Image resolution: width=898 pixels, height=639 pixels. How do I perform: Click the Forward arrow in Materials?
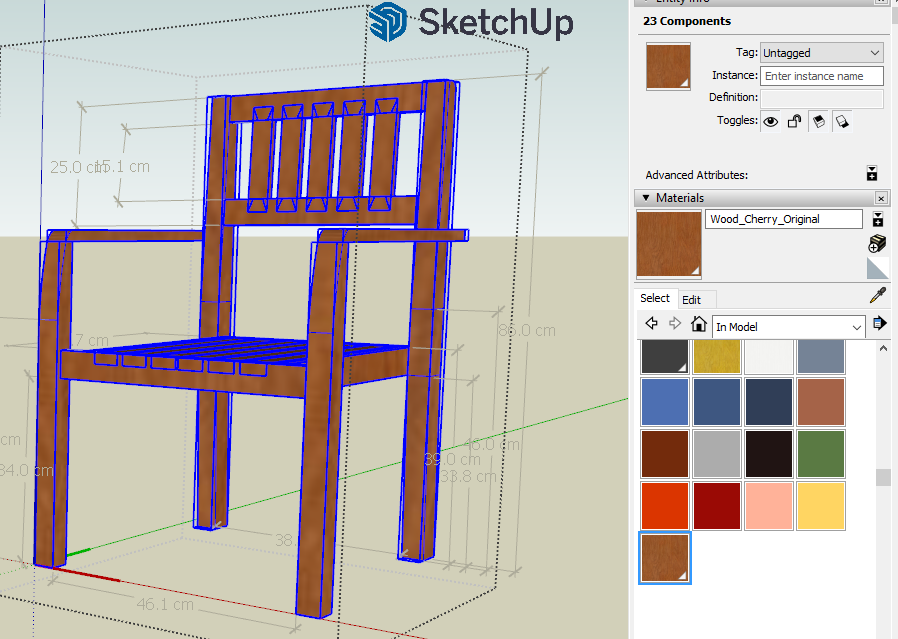point(675,324)
